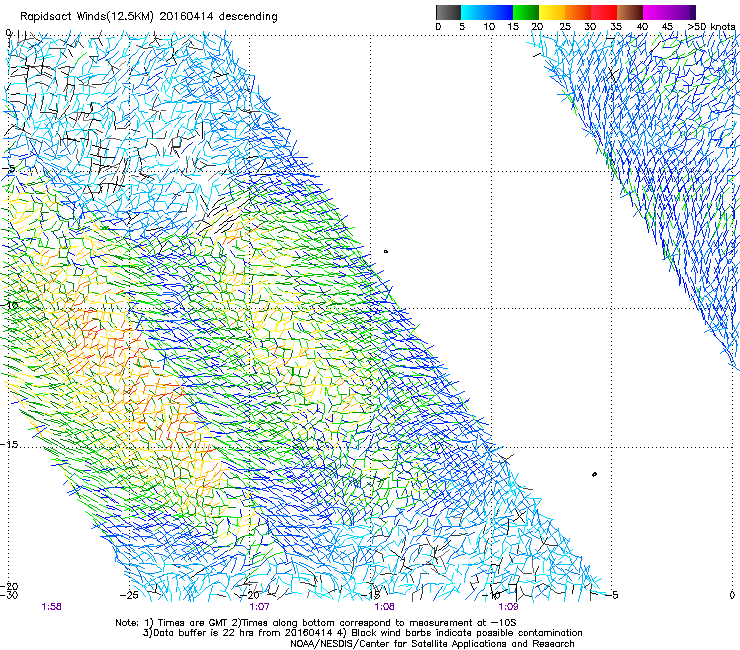The image size is (740, 650).
Task: Click the purple '1:07' time label
Action: 259,607
